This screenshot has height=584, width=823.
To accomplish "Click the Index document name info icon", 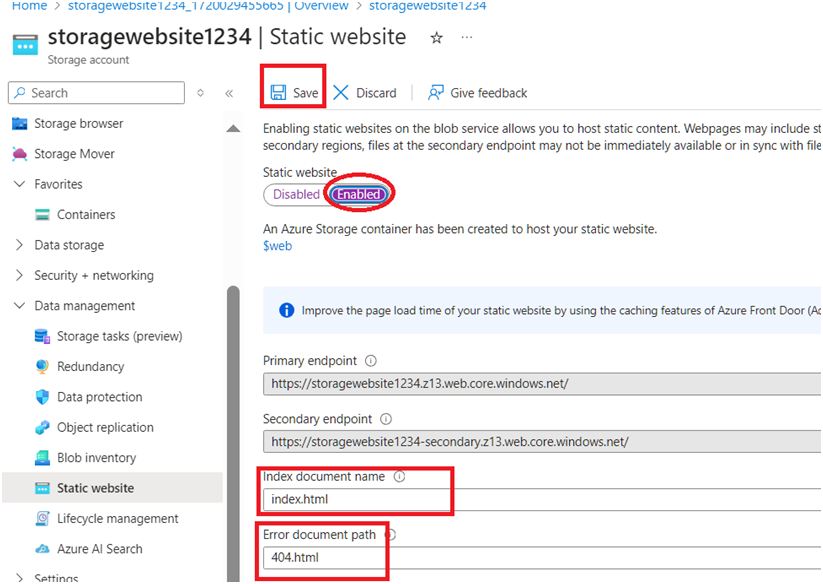I will click(399, 476).
